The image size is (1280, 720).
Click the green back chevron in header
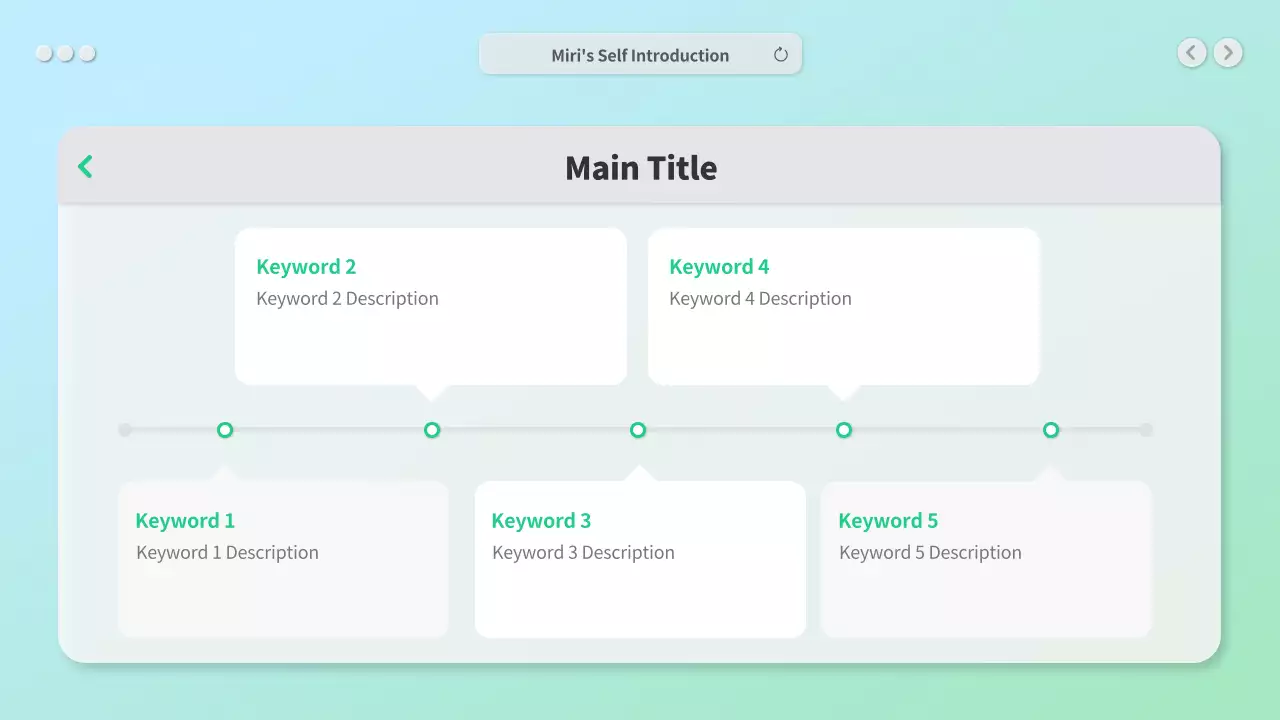click(x=86, y=167)
